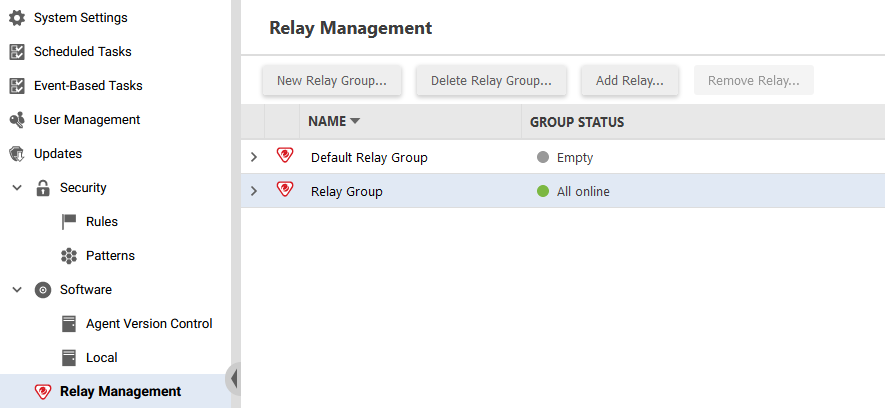
Task: Click the System Settings gear icon
Action: pos(17,17)
